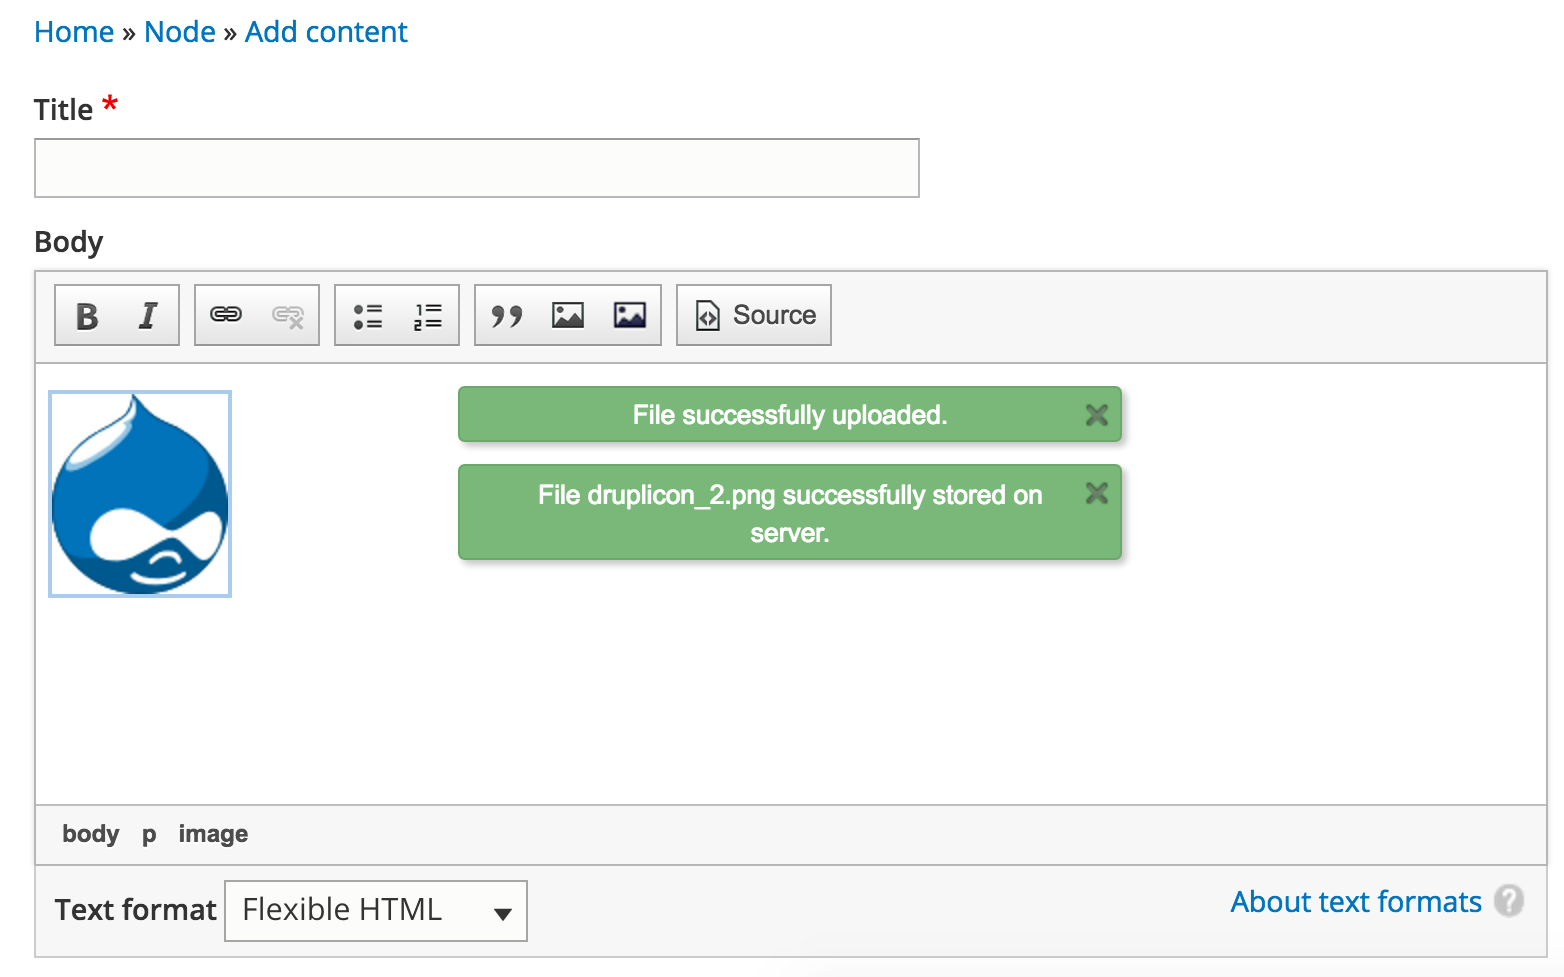Screen dimensions: 1564x977
Task: Select the p element in the element path
Action: pyautogui.click(x=147, y=833)
